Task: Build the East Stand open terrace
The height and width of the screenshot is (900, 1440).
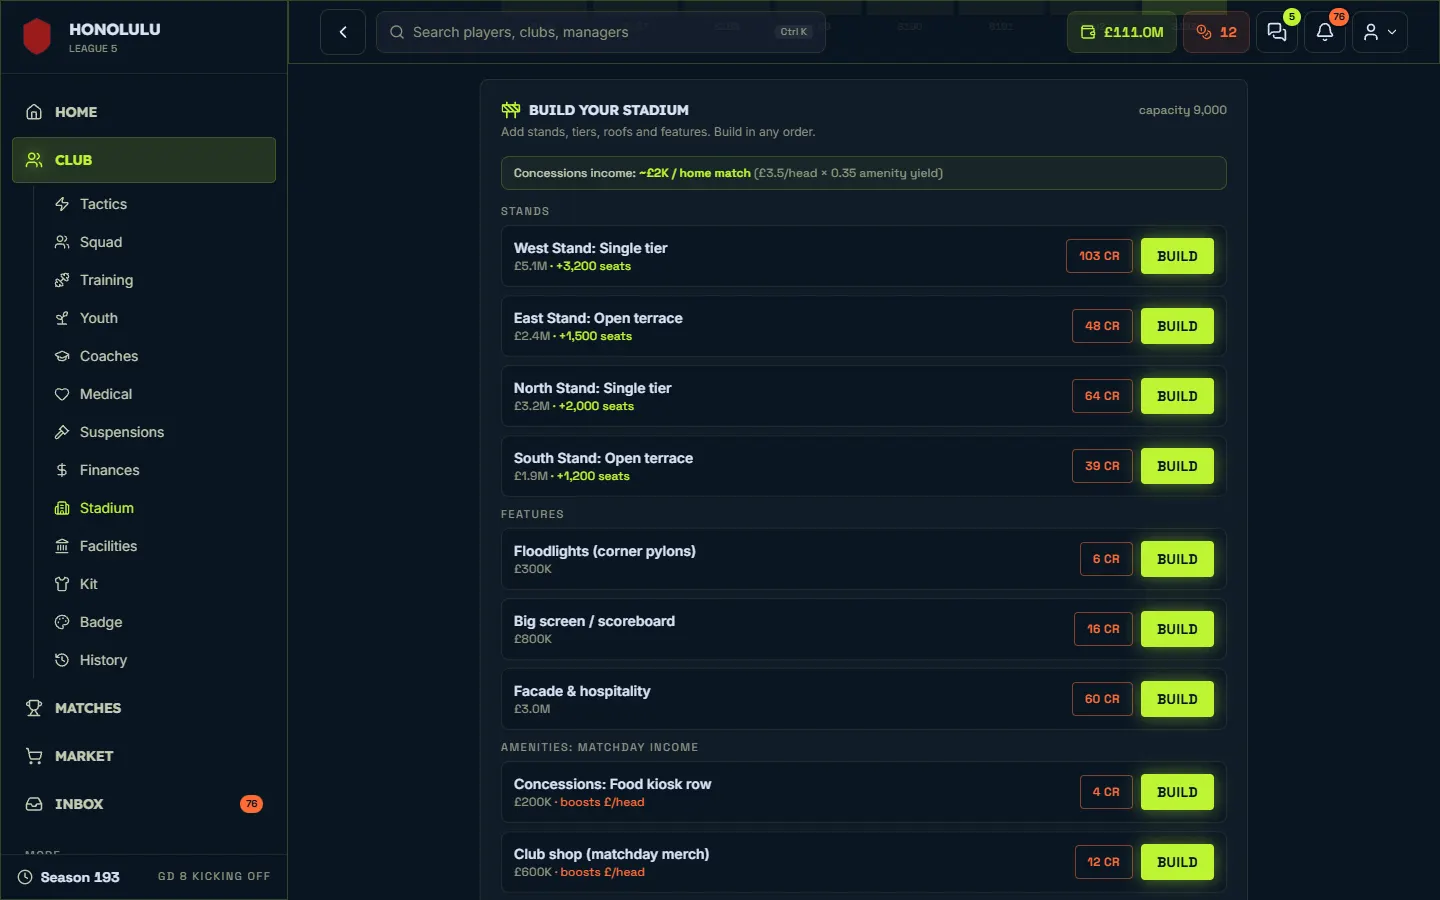Action: 1177,326
